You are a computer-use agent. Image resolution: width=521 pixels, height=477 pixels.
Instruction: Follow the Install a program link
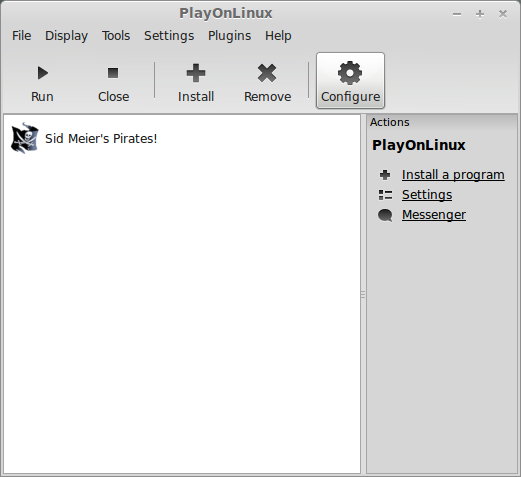pyautogui.click(x=453, y=175)
